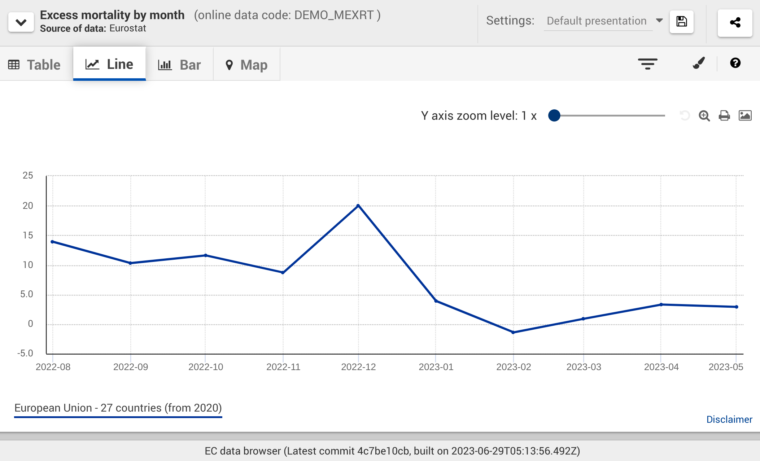Click the Y axis zoom slider handle
This screenshot has height=461, width=760.
(x=554, y=116)
